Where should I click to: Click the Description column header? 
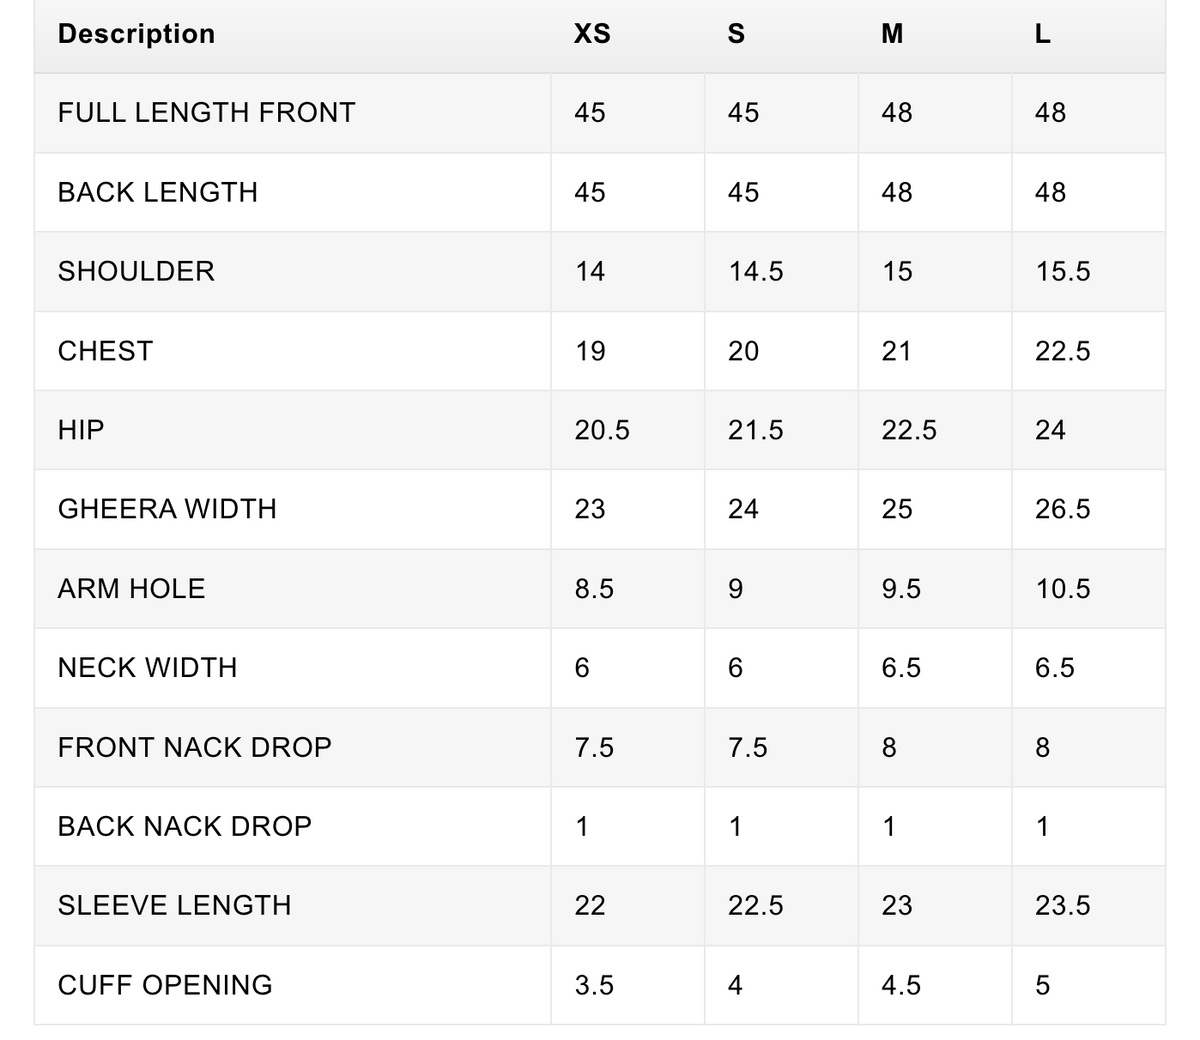(136, 34)
